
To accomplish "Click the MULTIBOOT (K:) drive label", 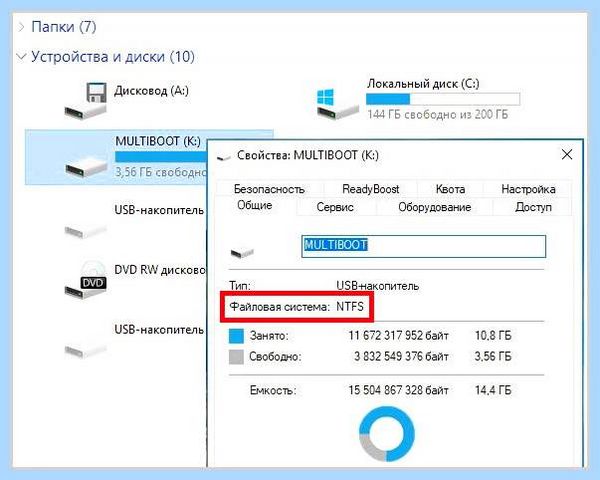I will (x=158, y=141).
